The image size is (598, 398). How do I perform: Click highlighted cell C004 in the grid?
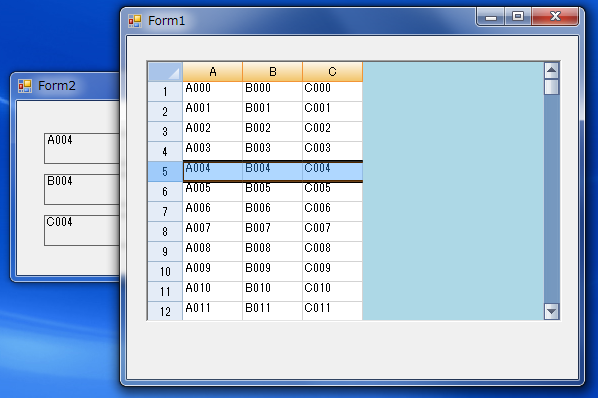[x=333, y=172]
